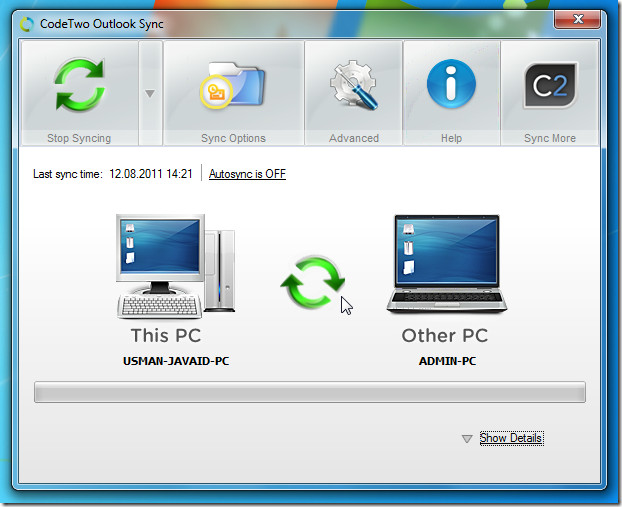Click the USMAN-JAVAID-PC computer name
The height and width of the screenshot is (507, 622).
tap(176, 361)
